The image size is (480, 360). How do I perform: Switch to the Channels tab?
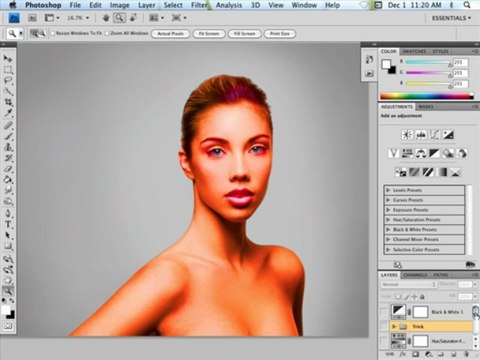(415, 275)
